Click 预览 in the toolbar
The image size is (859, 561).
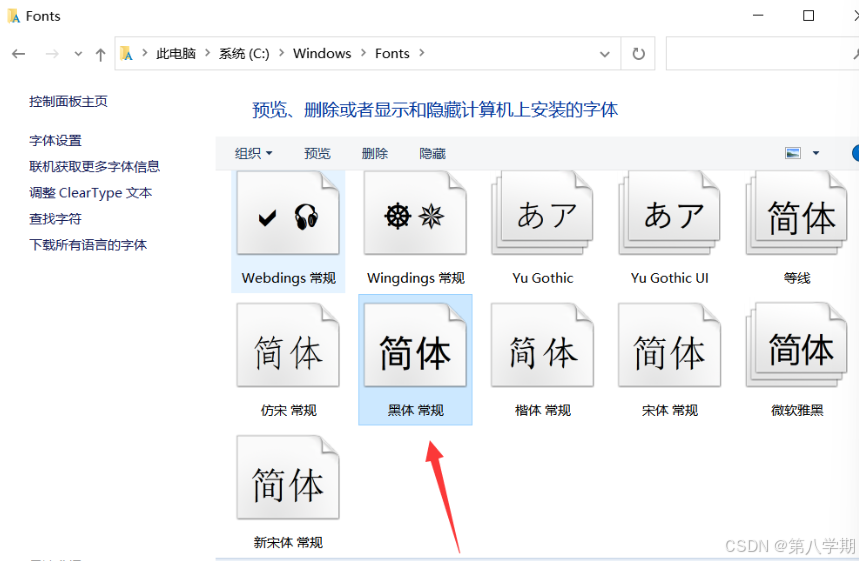point(317,153)
